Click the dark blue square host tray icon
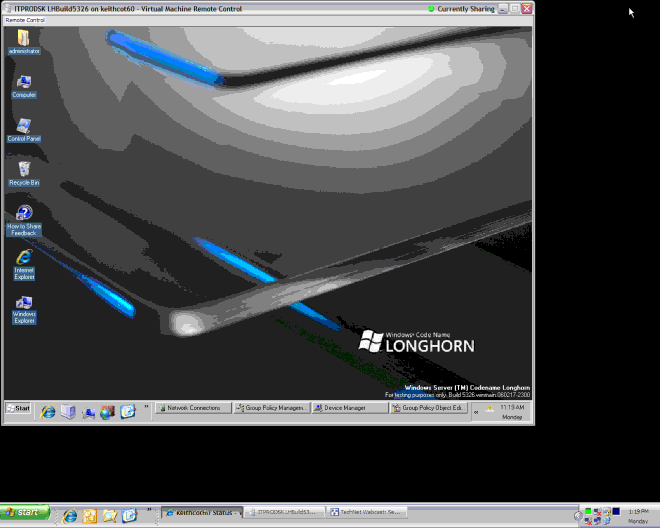Screen dimensions: 660x528 point(616,511)
